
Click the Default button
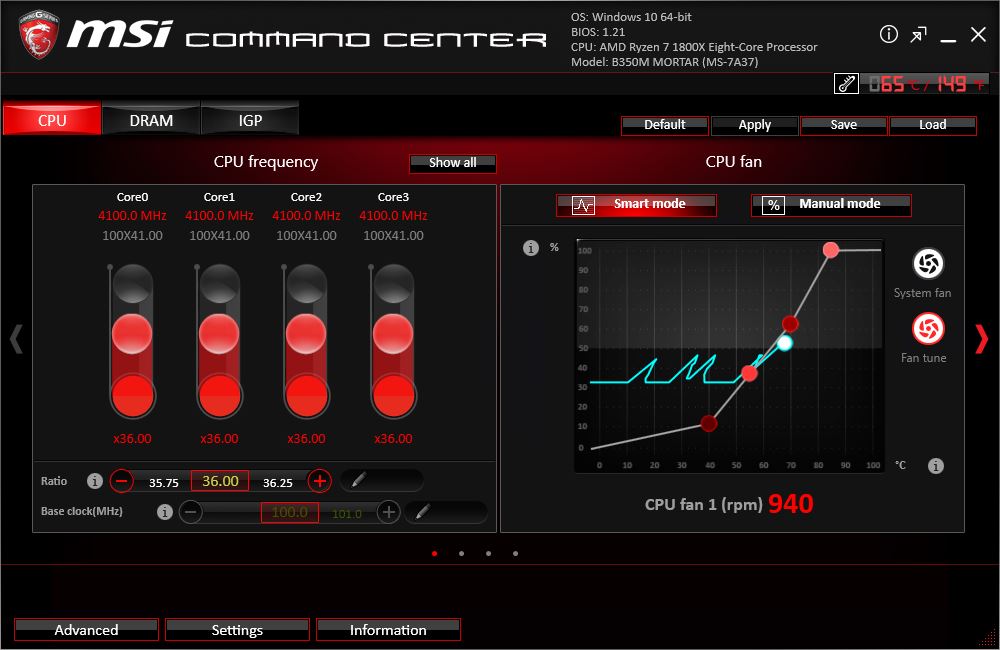[665, 125]
